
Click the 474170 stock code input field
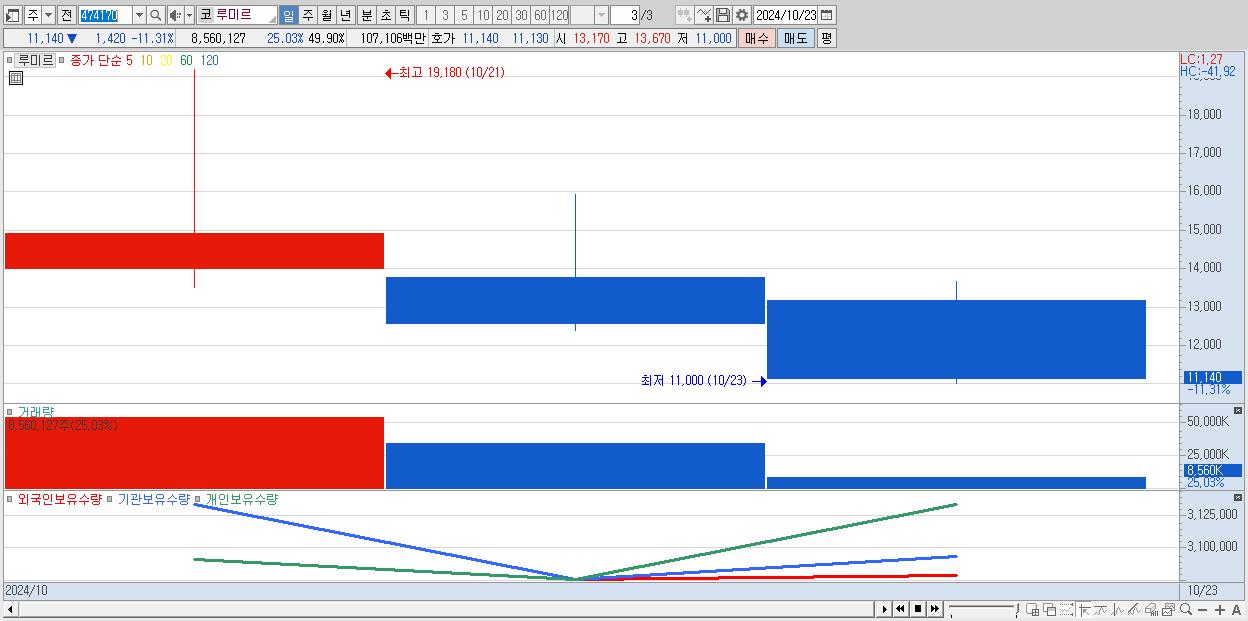click(x=105, y=15)
